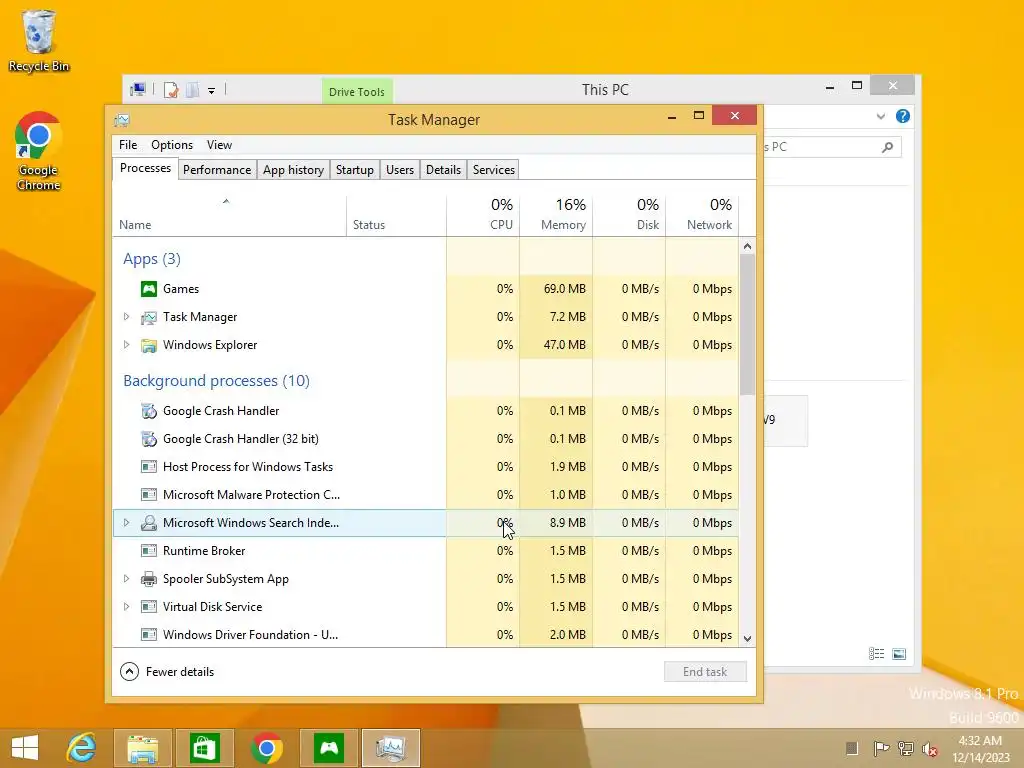This screenshot has height=768, width=1024.
Task: Click the Chrome icon on the taskbar
Action: click(x=266, y=748)
